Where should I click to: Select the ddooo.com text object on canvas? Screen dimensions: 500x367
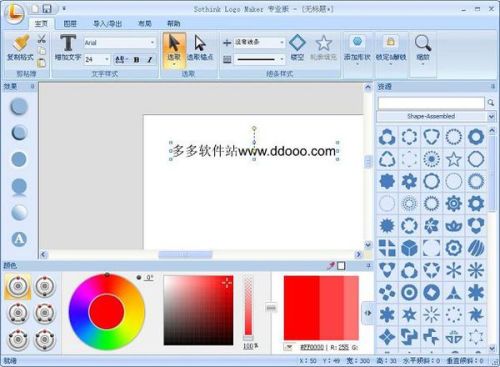click(254, 151)
